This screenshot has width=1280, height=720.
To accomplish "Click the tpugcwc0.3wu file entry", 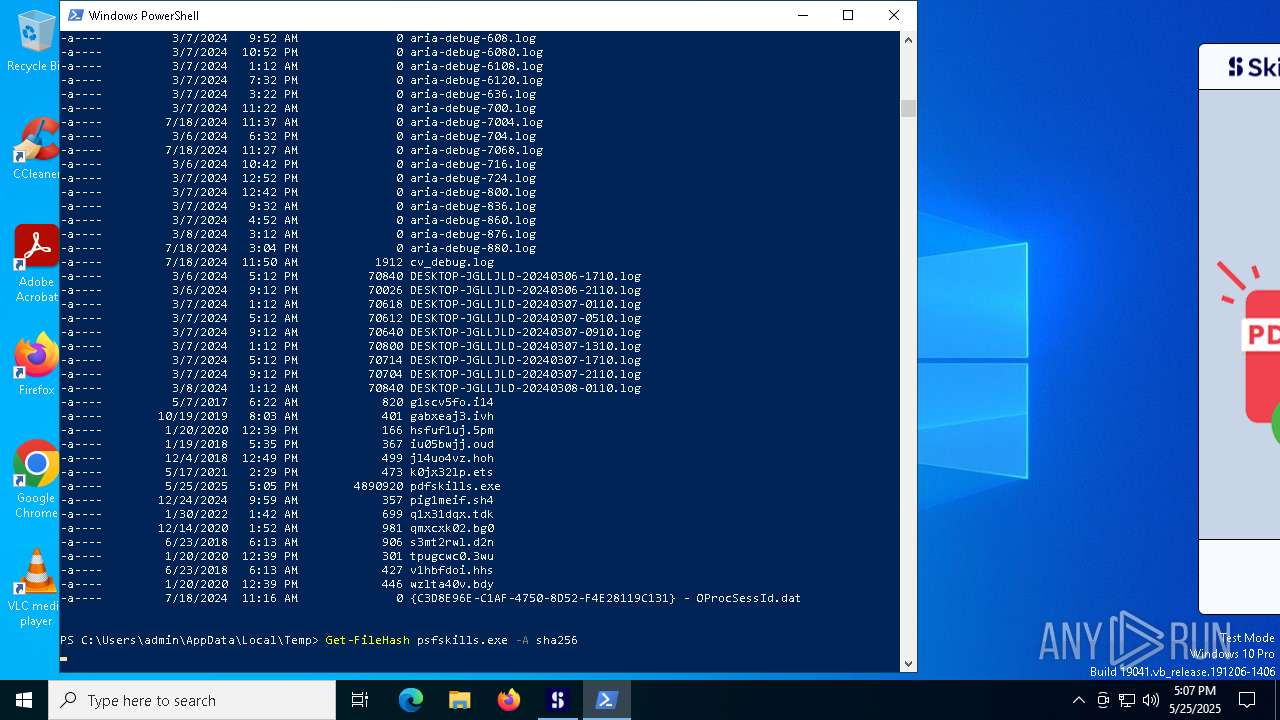I will [452, 556].
